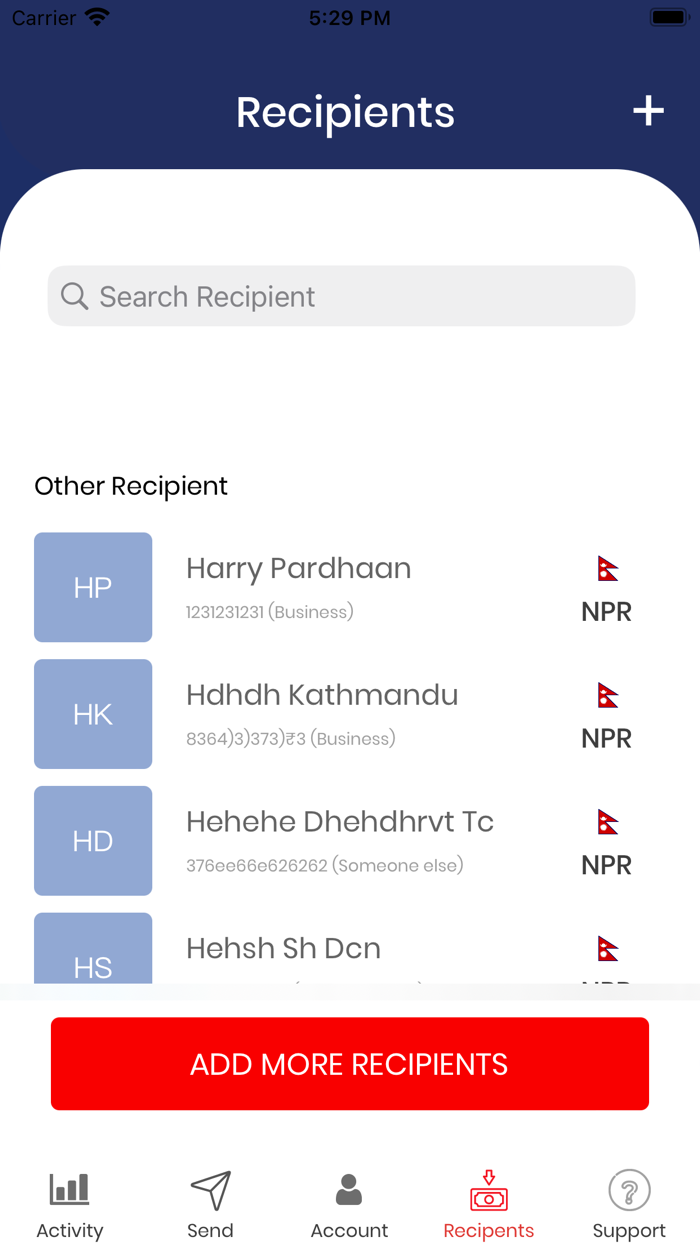Tap the Support question mark icon
700x1244 pixels.
(x=629, y=1190)
